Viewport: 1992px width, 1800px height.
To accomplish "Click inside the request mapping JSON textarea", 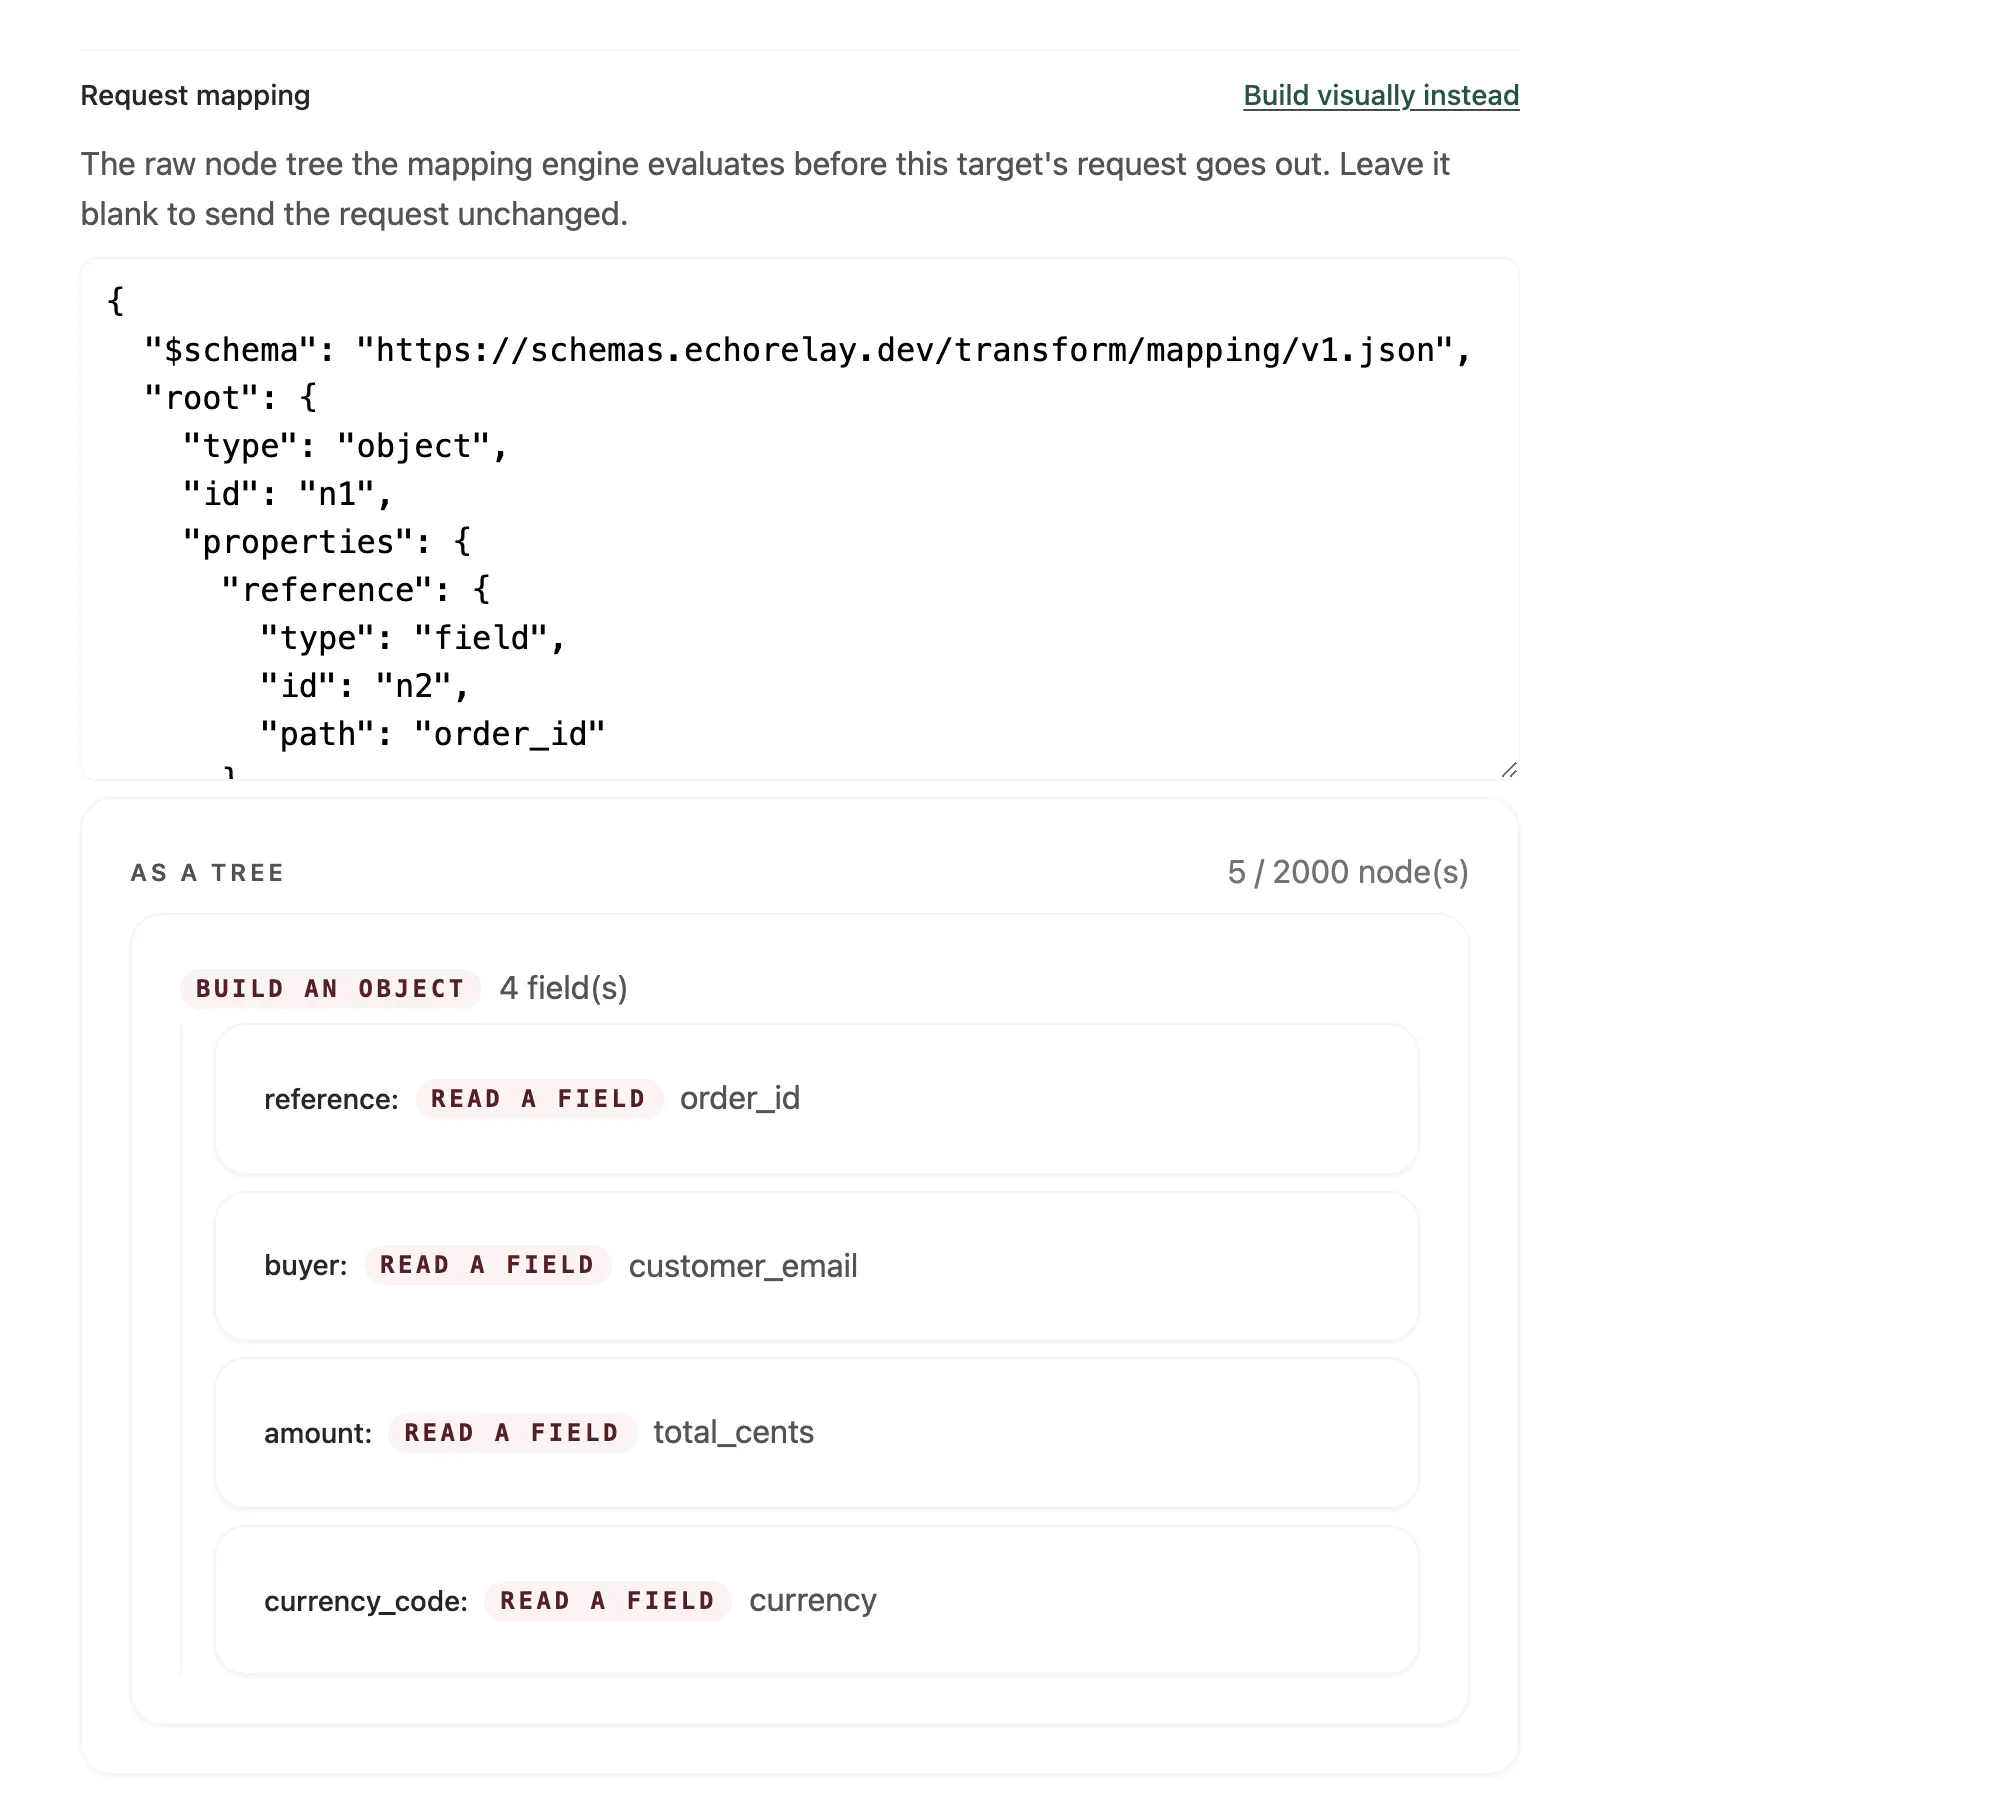I will 799,519.
